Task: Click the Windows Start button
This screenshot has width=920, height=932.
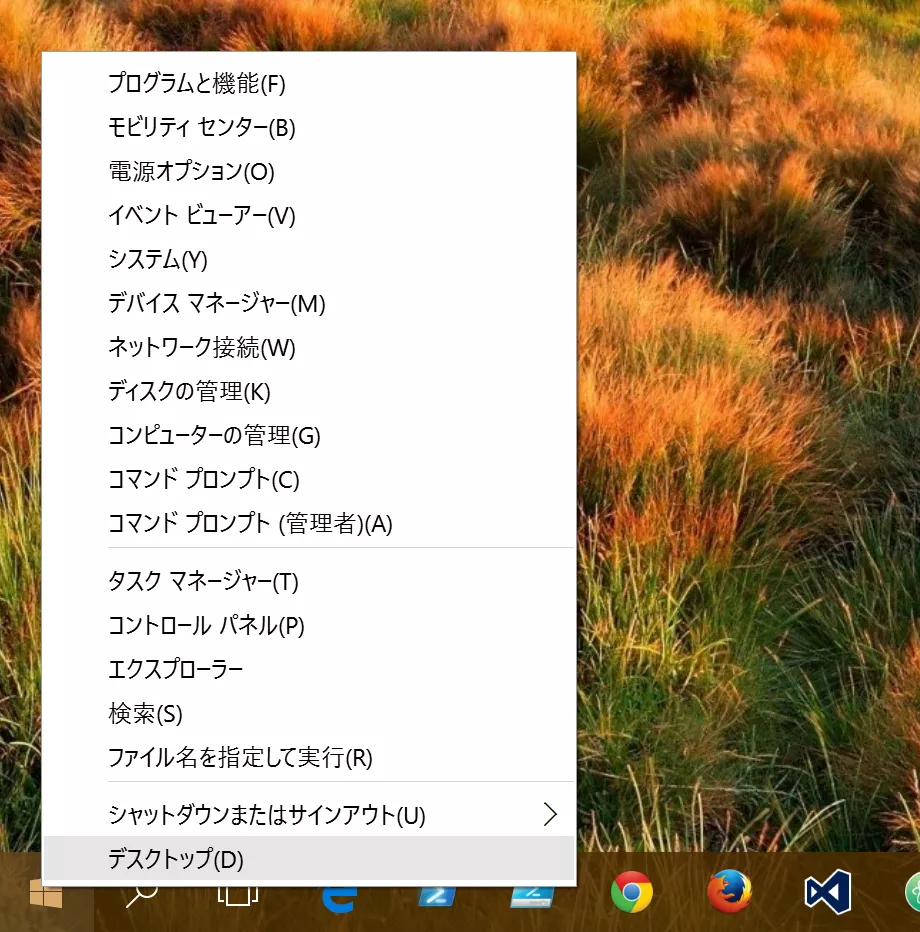Action: click(46, 894)
